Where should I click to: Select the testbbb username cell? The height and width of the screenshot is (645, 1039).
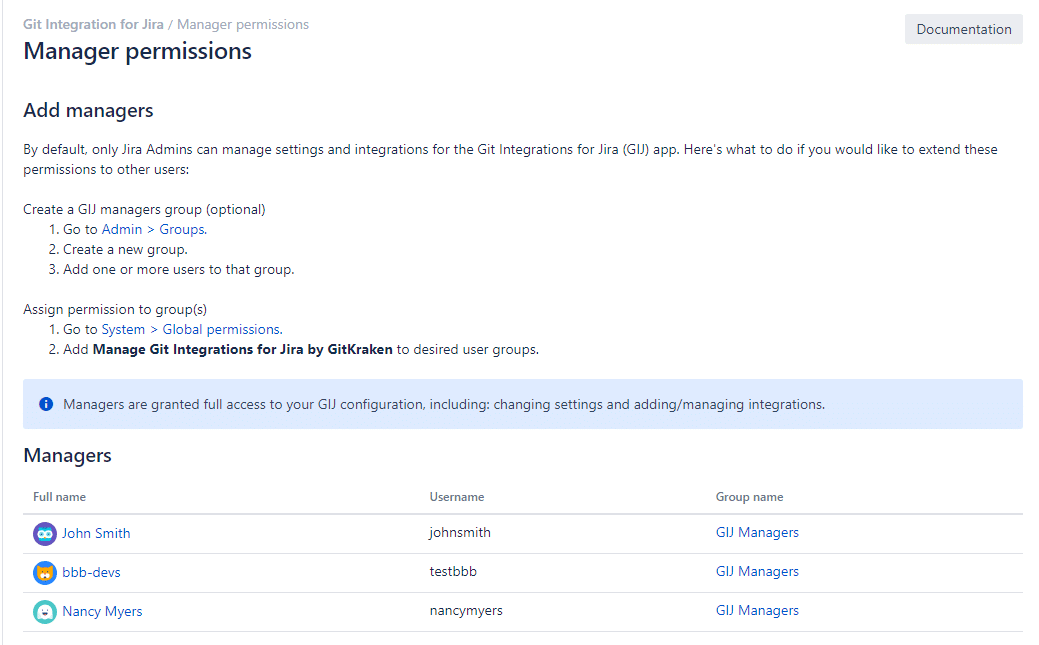point(453,571)
